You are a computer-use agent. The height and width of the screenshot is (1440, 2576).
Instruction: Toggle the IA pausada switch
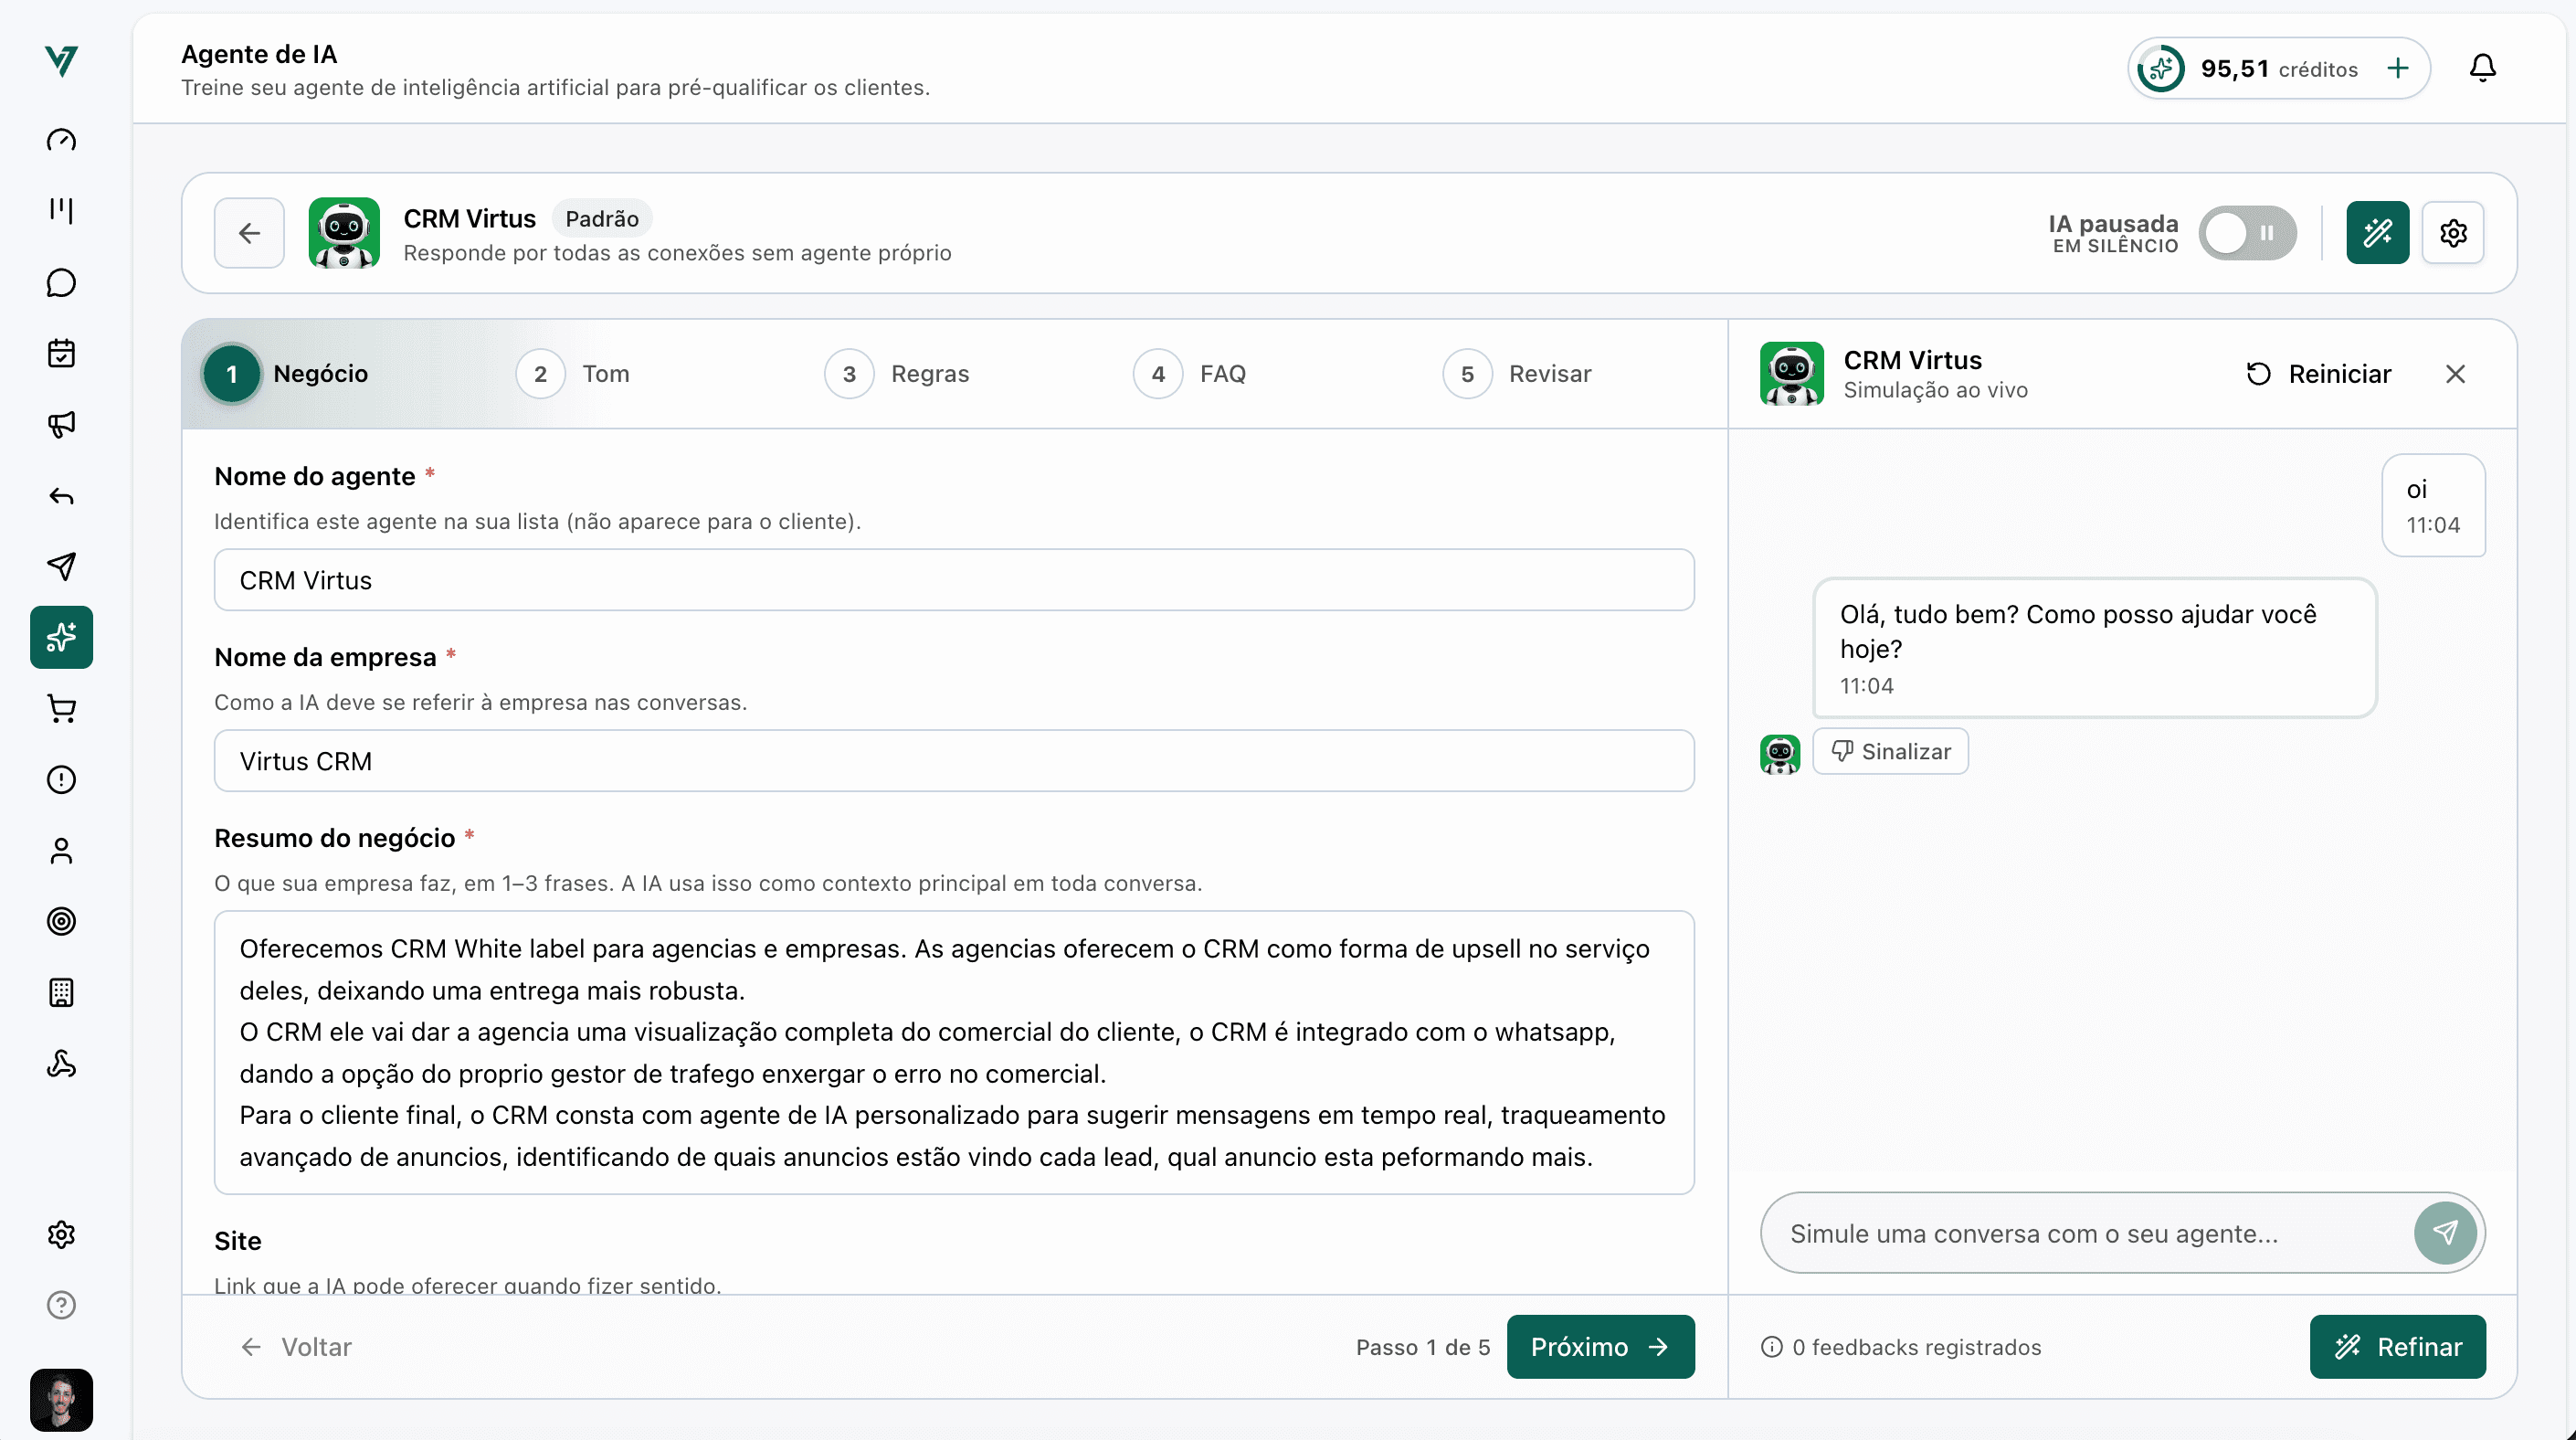pyautogui.click(x=2247, y=233)
